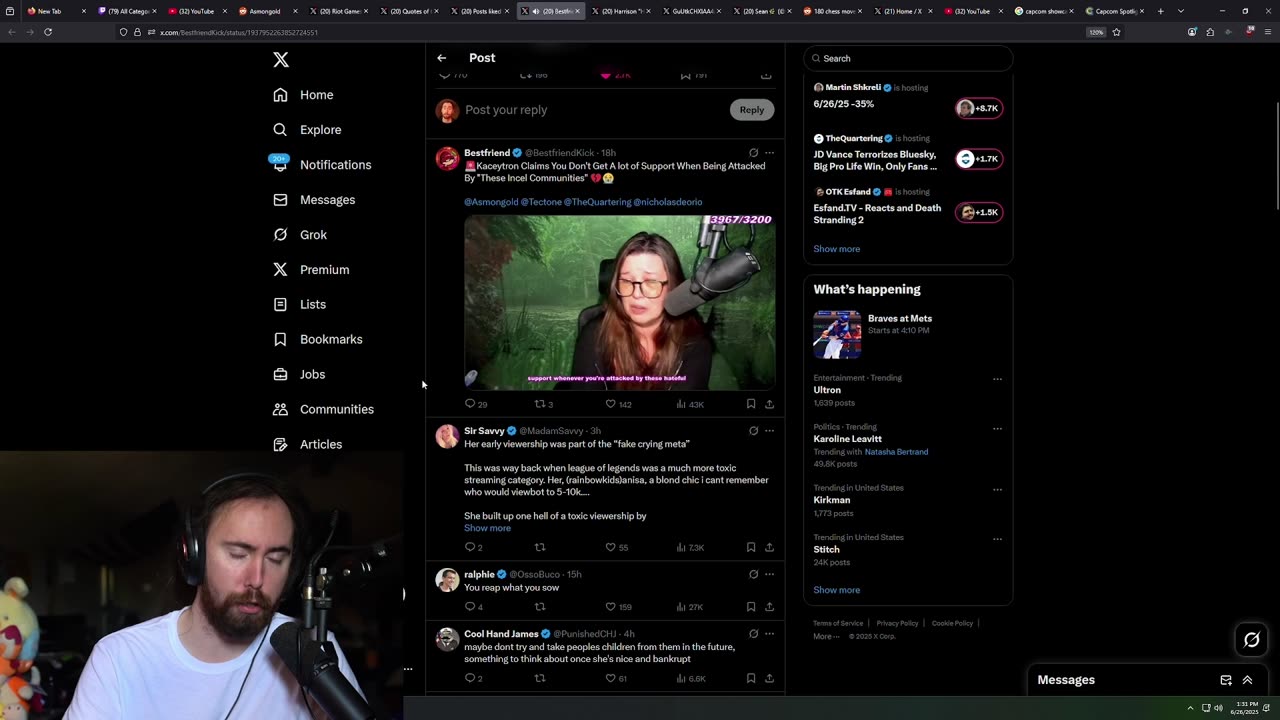The image size is (1280, 720).
Task: Click the @TheQuartering mention
Action: pyautogui.click(x=597, y=202)
